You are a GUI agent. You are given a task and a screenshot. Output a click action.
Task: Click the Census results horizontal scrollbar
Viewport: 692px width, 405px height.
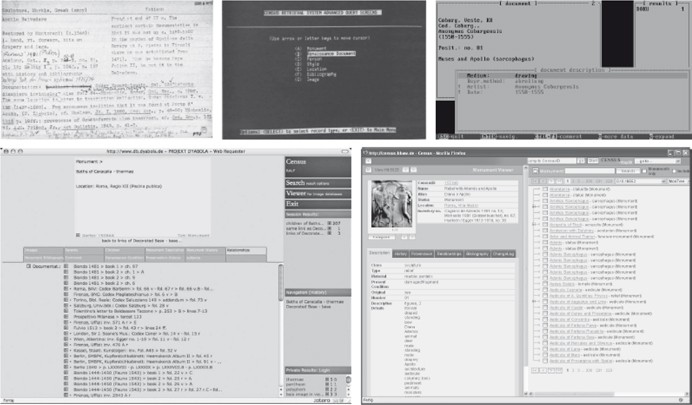click(x=574, y=394)
